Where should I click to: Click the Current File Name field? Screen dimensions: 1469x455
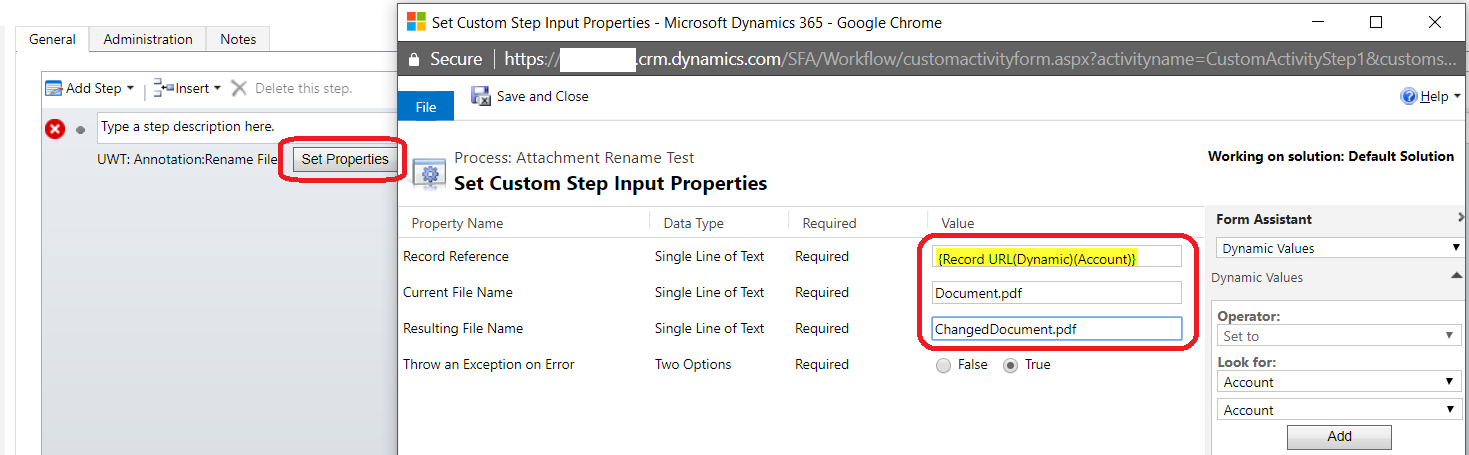tap(1057, 293)
